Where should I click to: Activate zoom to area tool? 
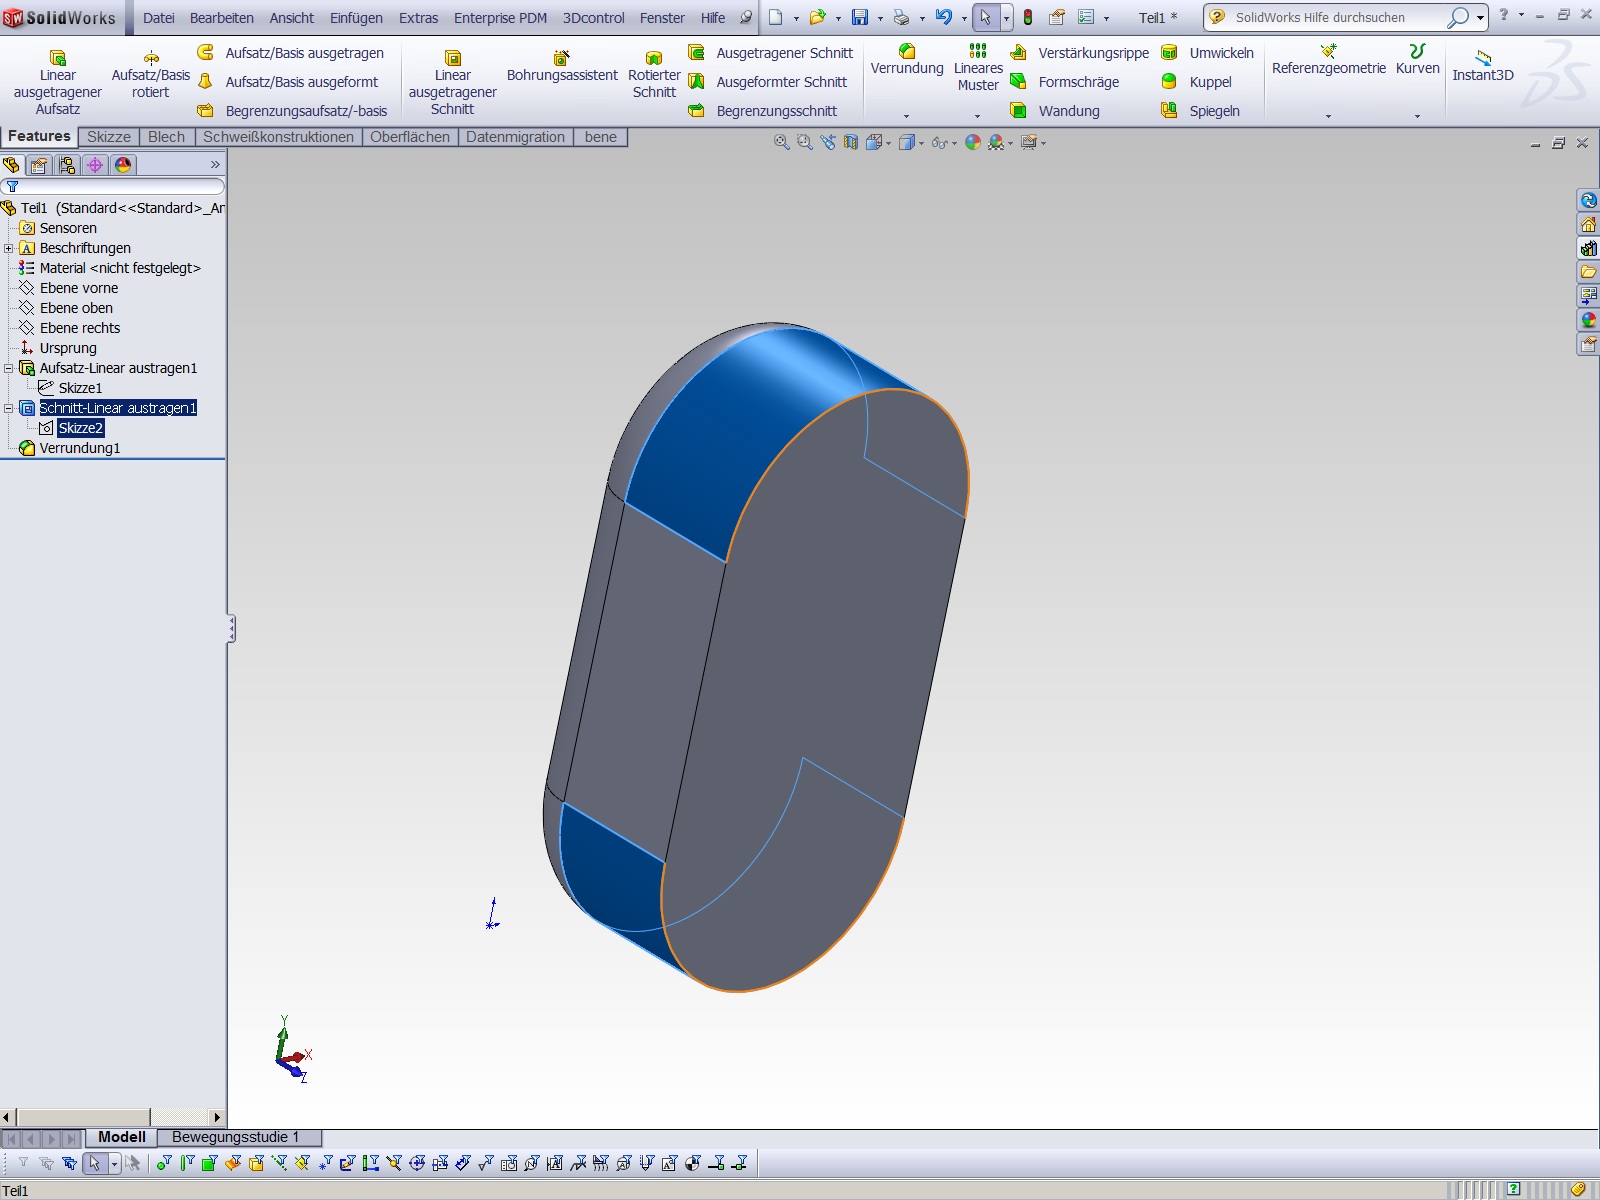pyautogui.click(x=805, y=143)
